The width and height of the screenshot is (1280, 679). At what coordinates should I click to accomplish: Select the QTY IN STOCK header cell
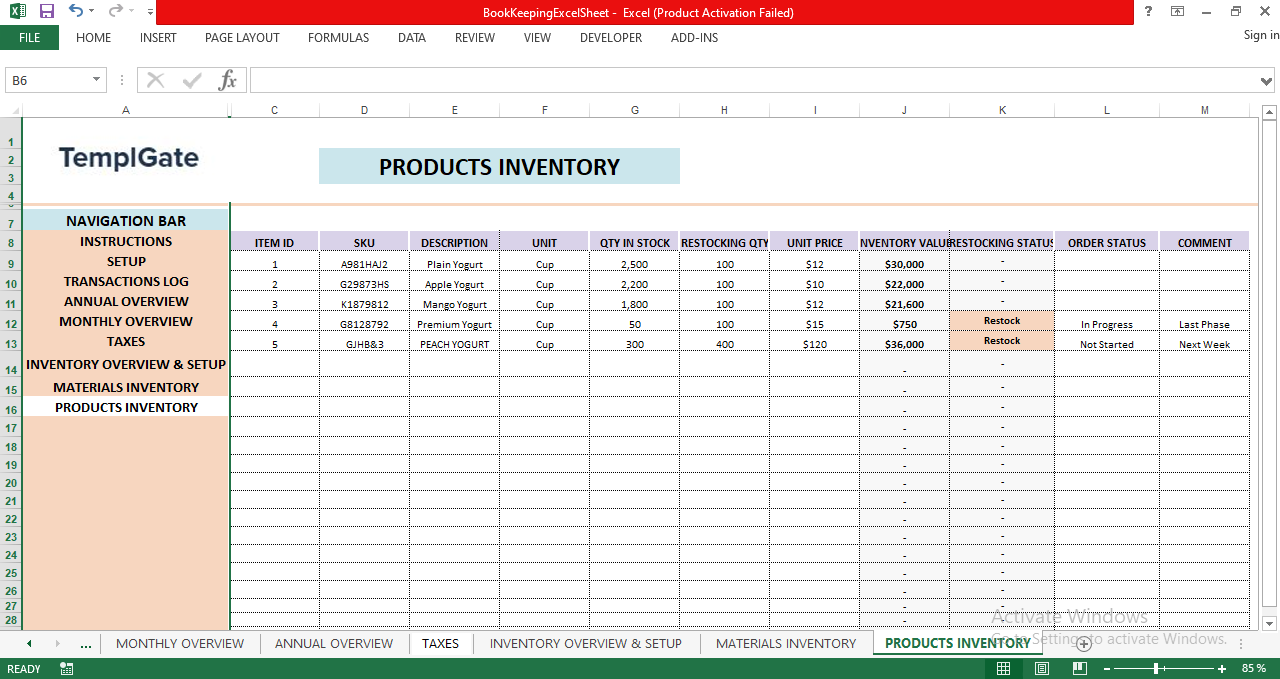click(x=634, y=242)
